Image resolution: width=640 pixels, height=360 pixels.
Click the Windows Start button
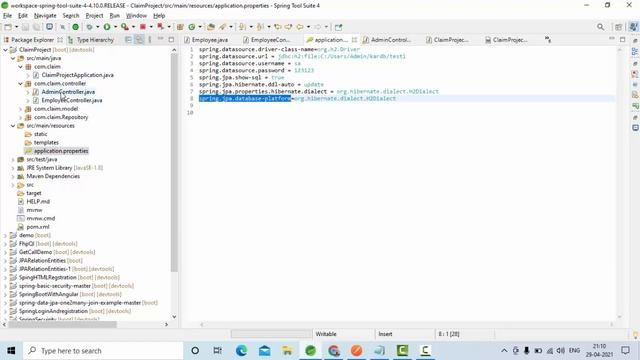(11, 351)
